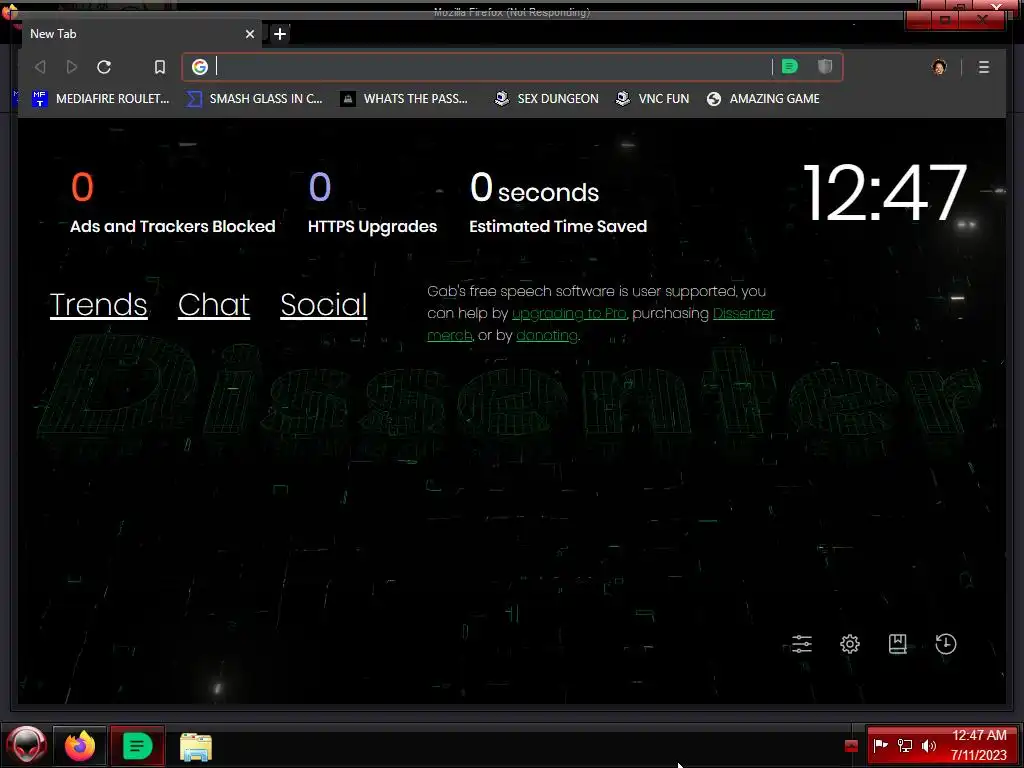The image size is (1024, 768).
Task: Click the taskbar date and time
Action: coord(978,745)
